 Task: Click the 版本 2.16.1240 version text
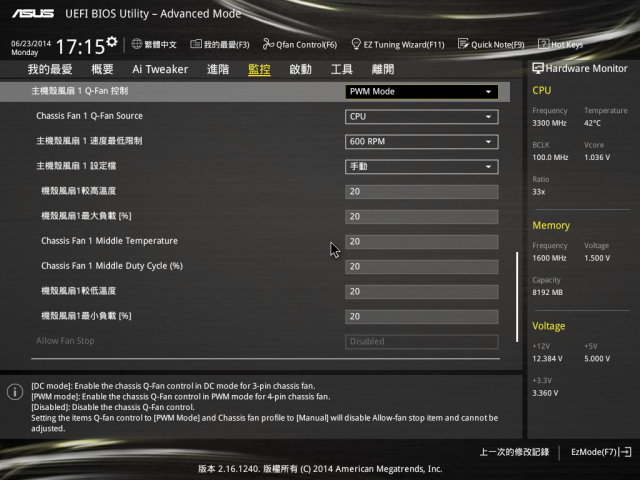coord(229,469)
